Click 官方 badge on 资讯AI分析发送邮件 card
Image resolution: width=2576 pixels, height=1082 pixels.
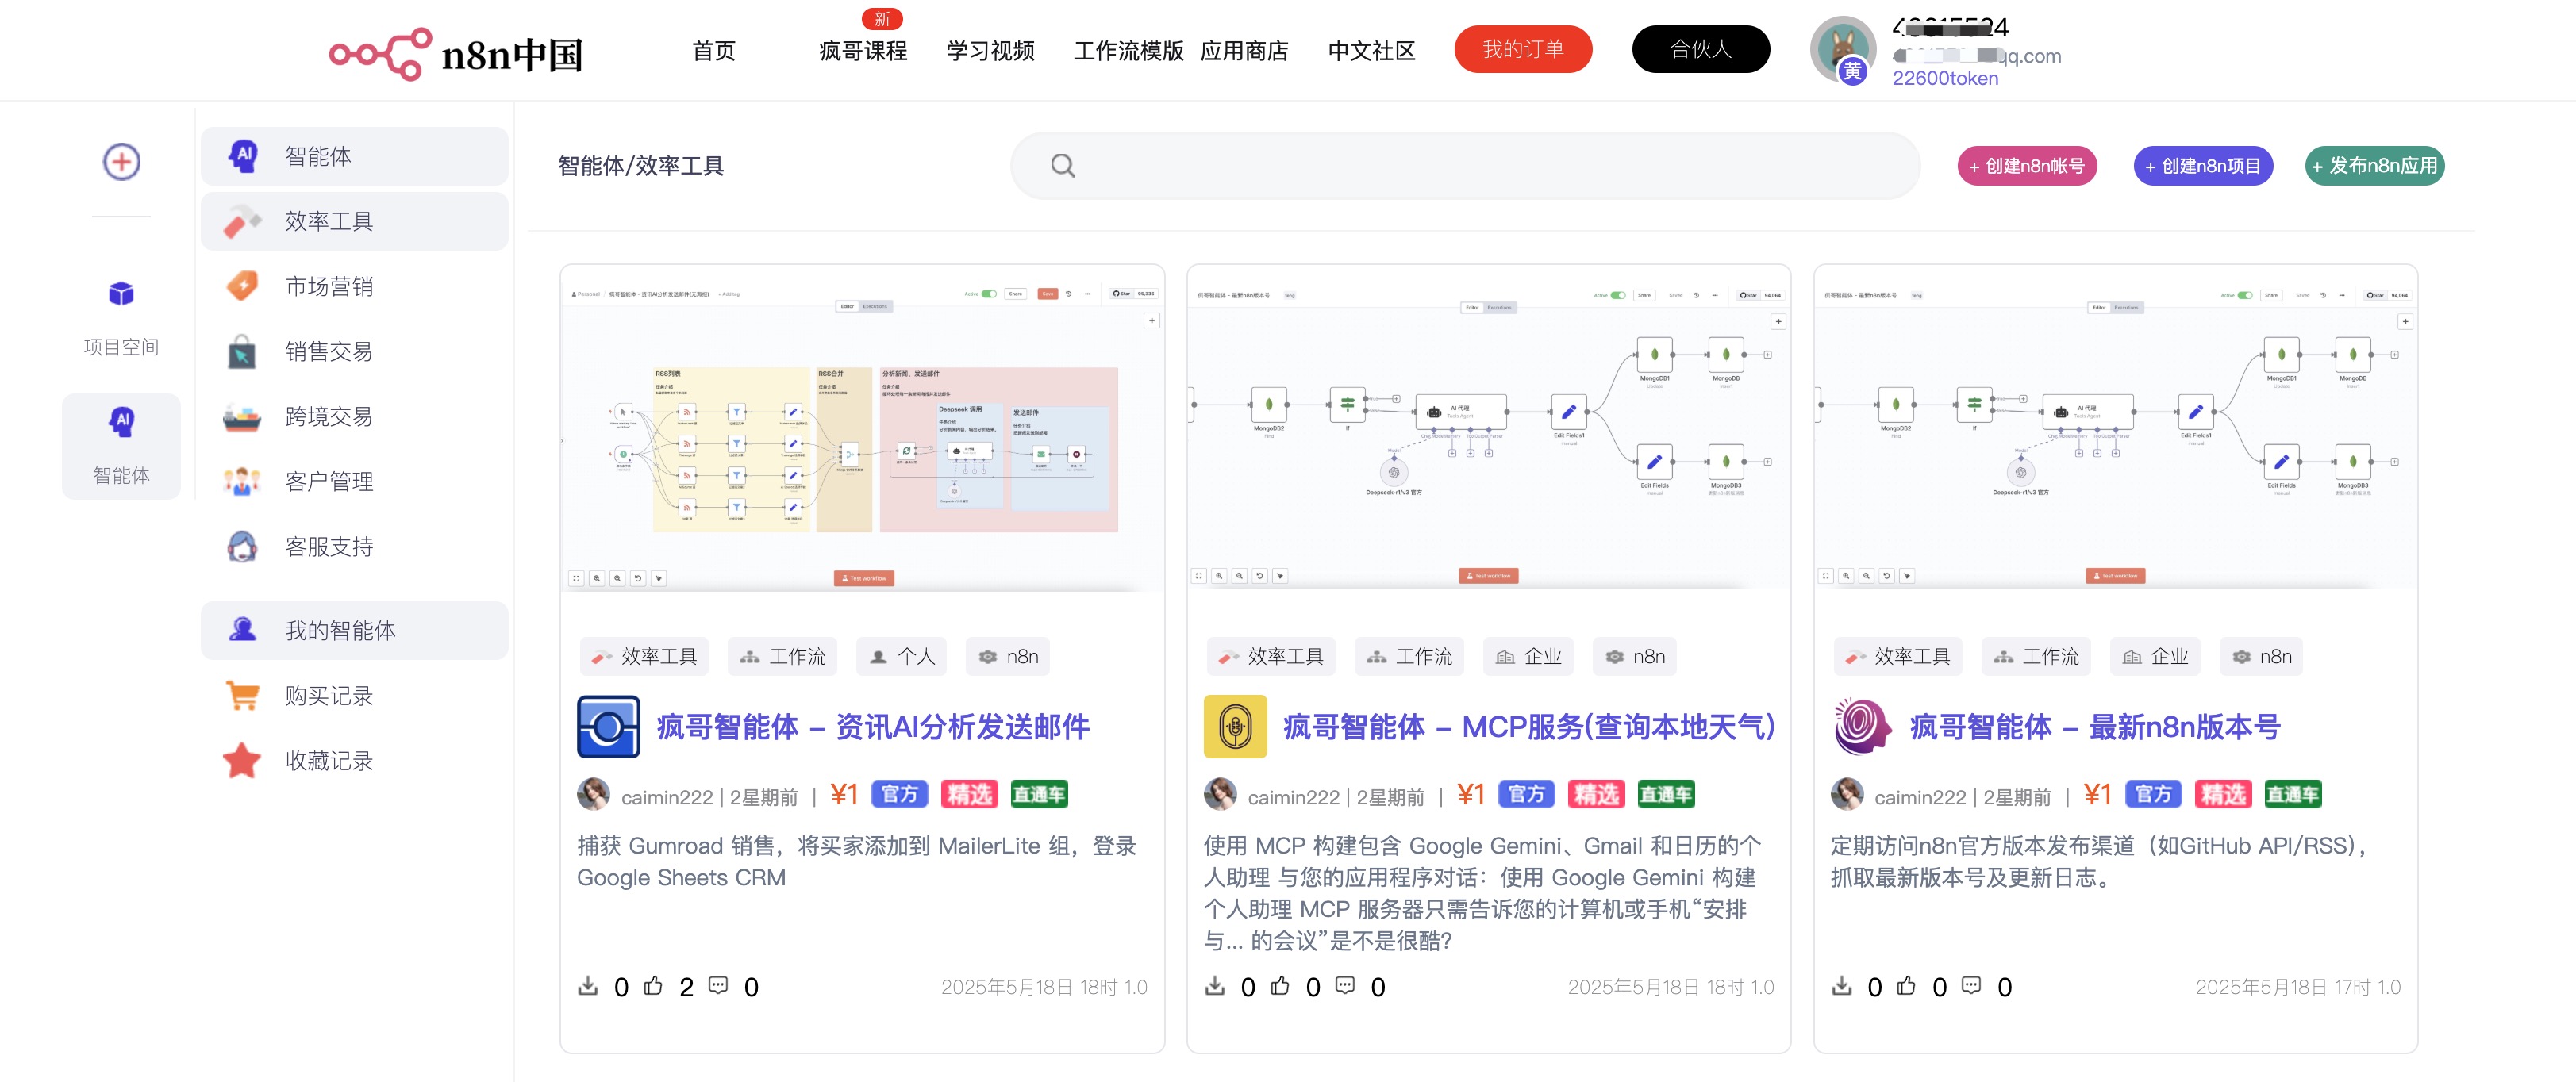point(900,794)
